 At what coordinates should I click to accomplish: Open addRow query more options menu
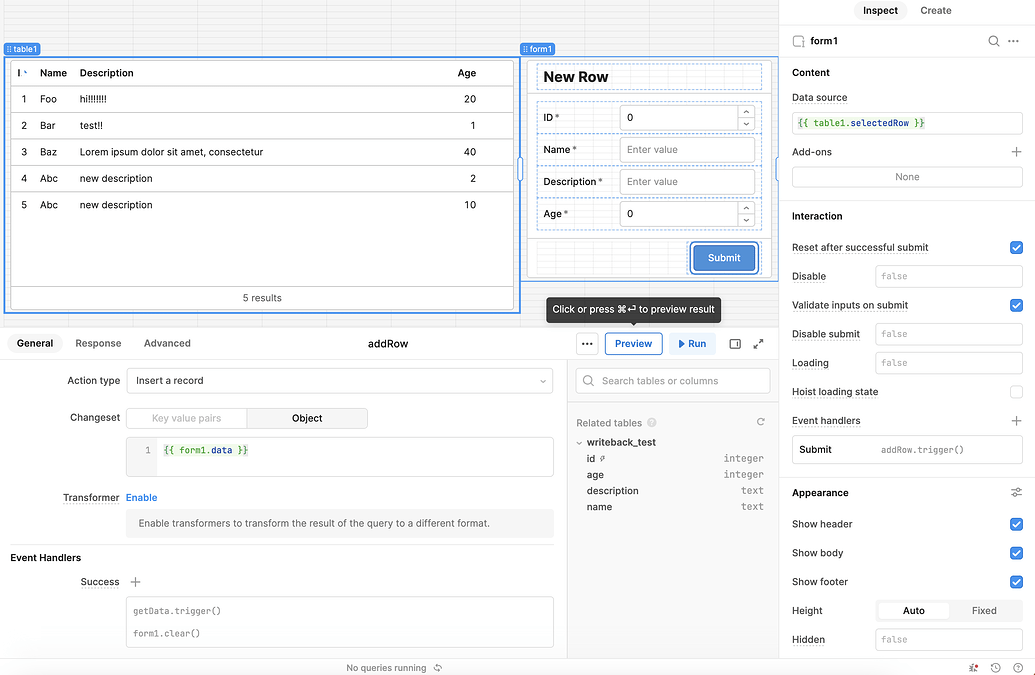point(588,343)
